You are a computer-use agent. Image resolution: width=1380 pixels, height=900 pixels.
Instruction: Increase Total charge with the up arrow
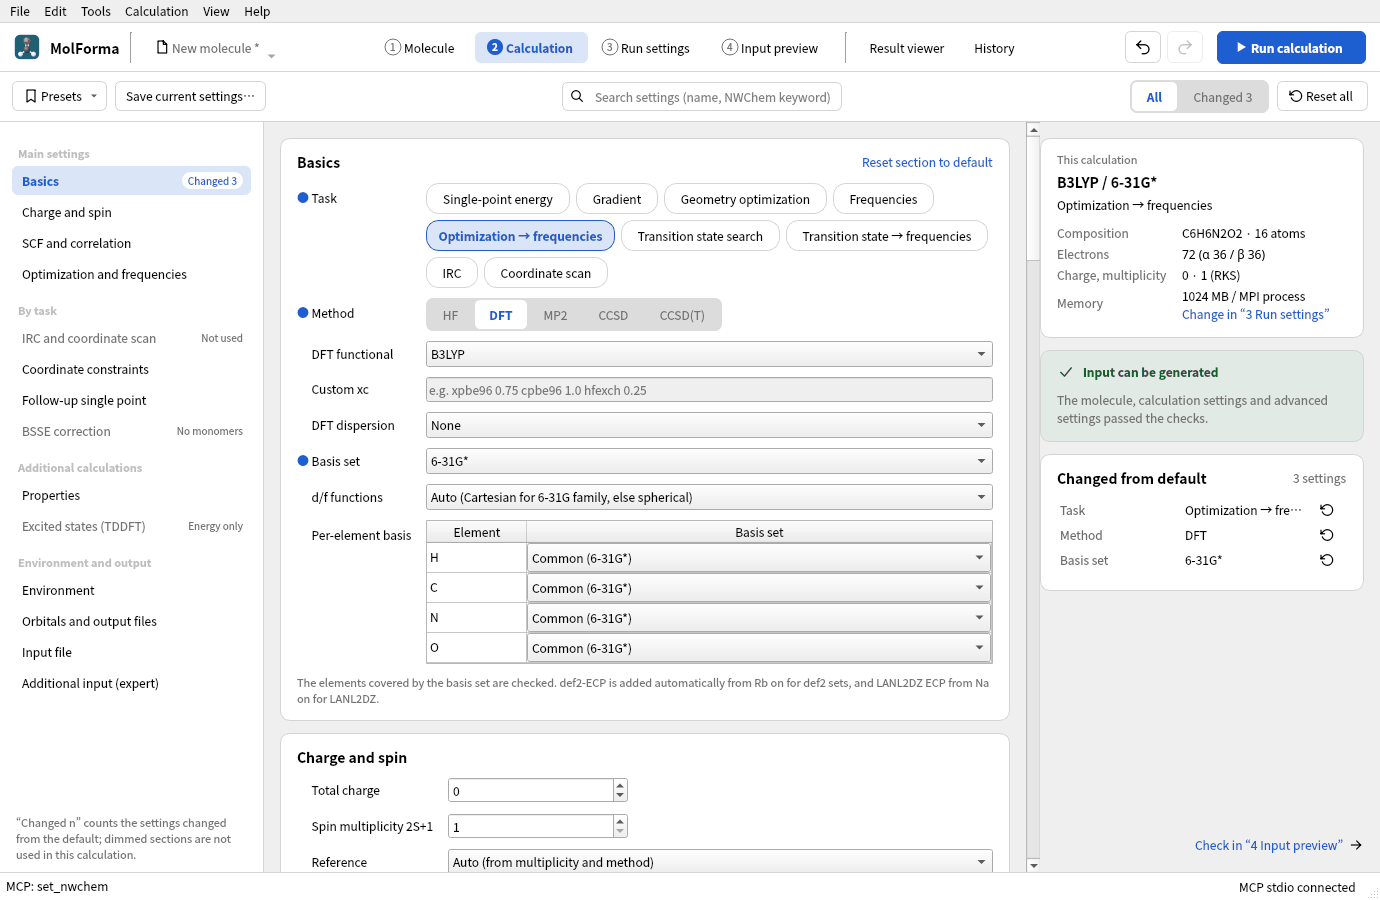[x=620, y=785]
